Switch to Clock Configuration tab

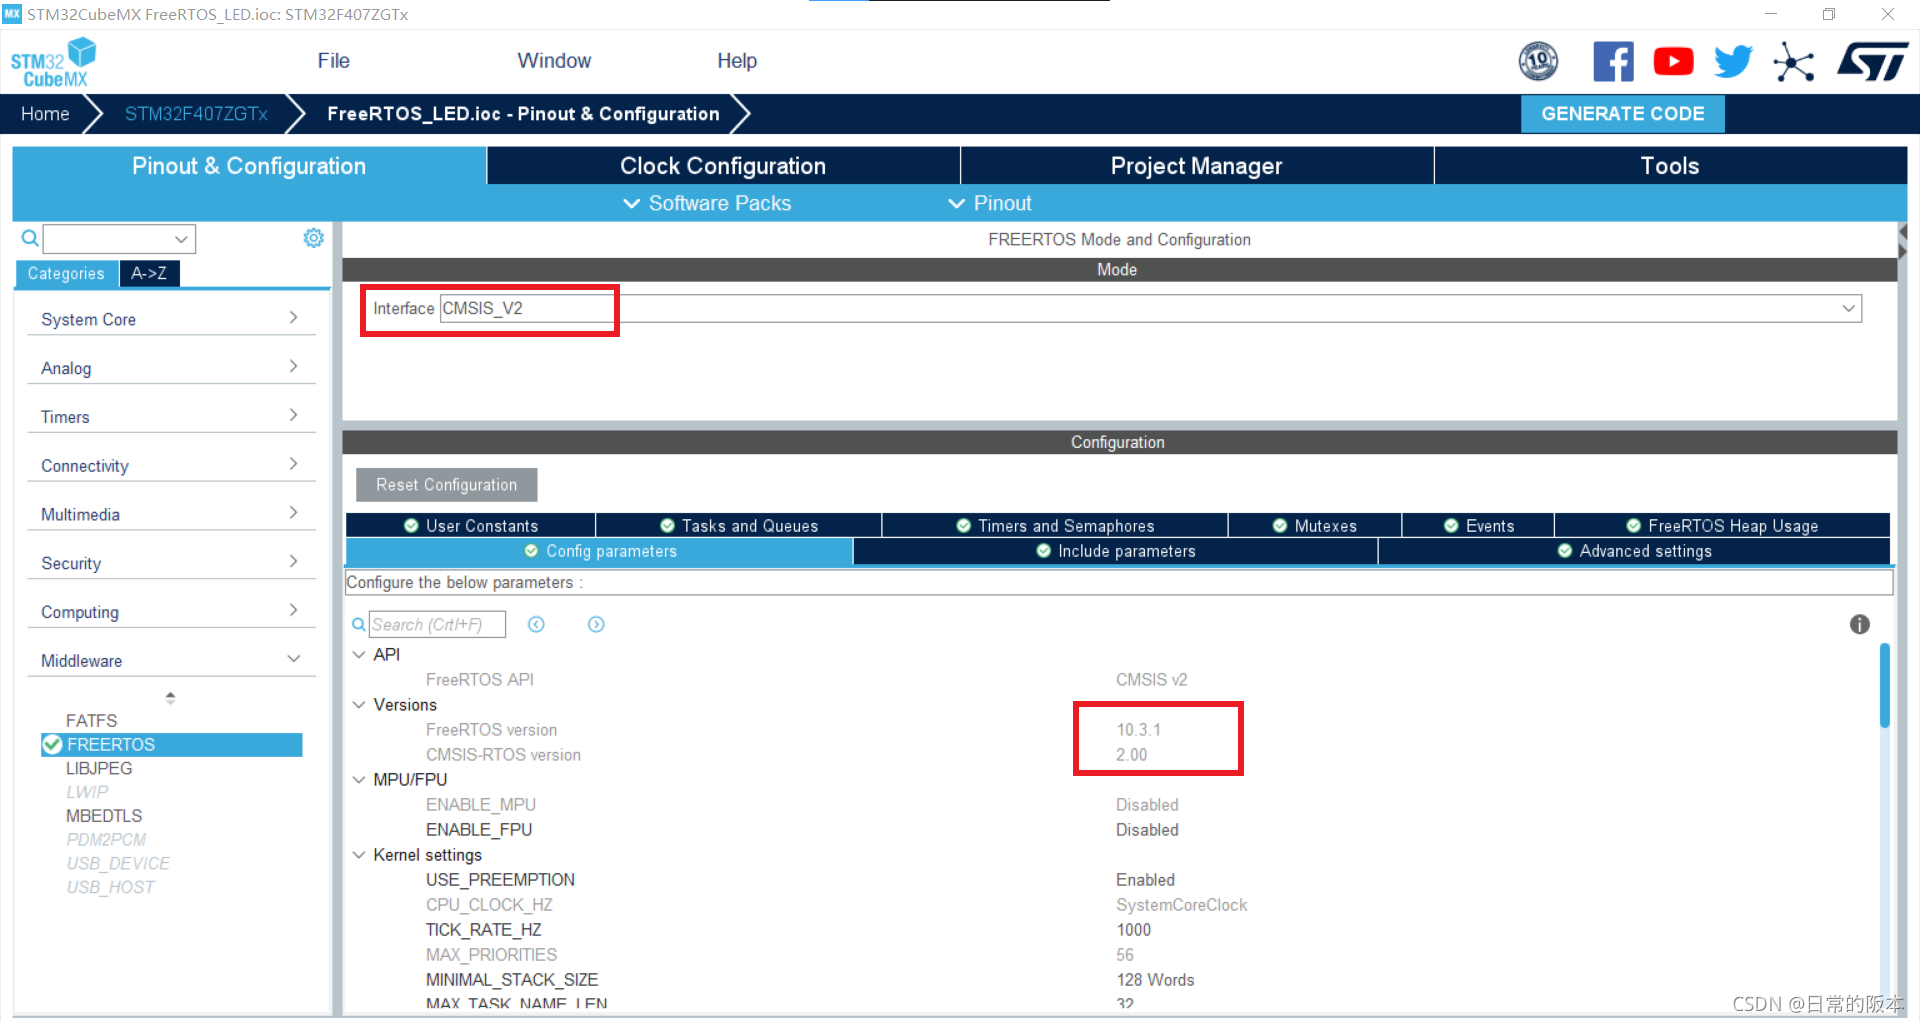click(x=723, y=166)
